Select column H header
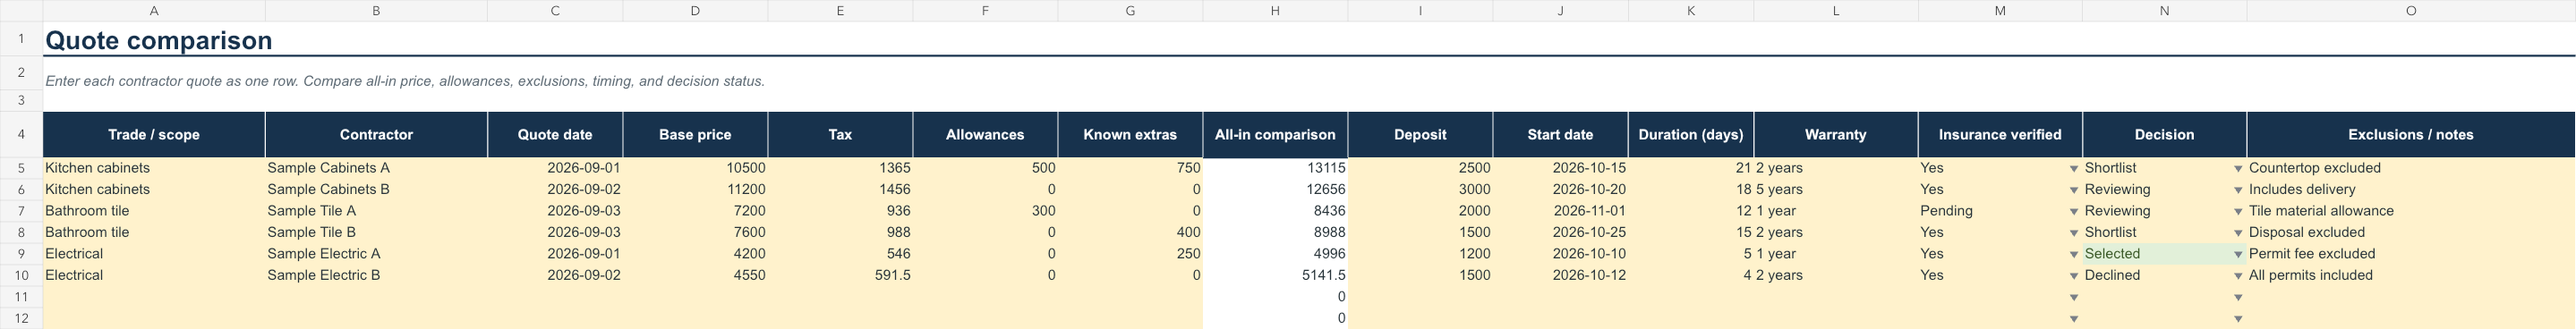 click(1275, 10)
